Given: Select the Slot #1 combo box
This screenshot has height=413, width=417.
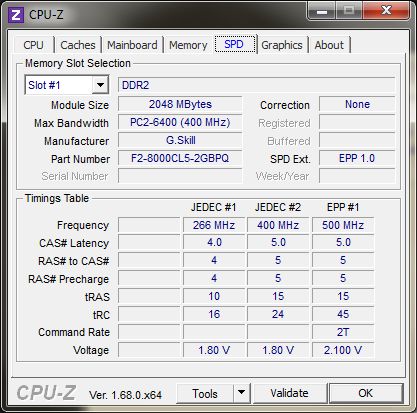Looking at the screenshot, I should click(x=67, y=85).
